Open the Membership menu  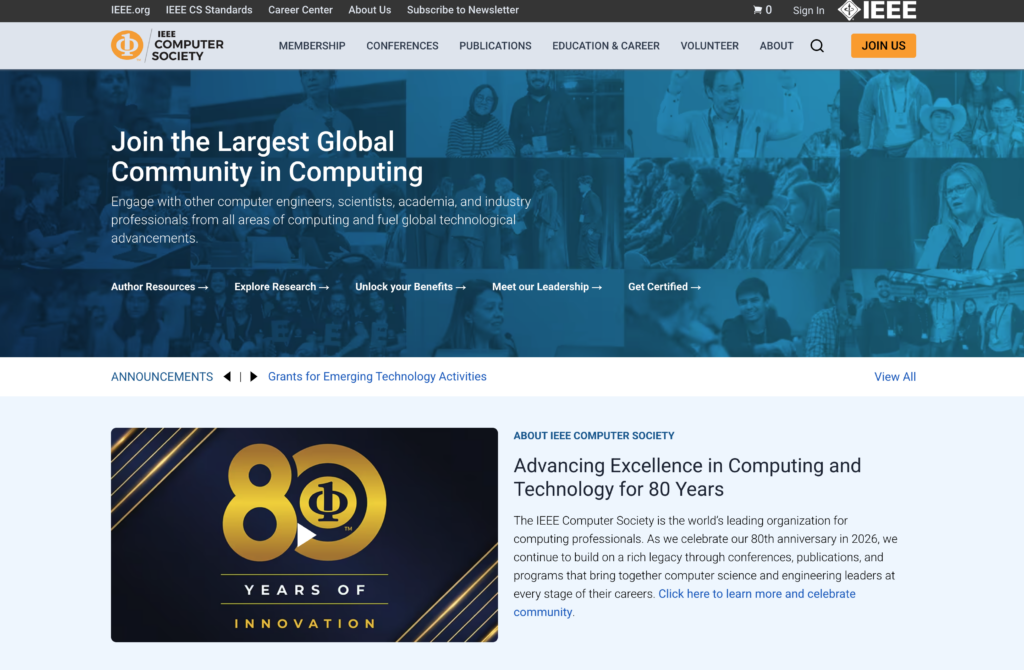[x=312, y=46]
